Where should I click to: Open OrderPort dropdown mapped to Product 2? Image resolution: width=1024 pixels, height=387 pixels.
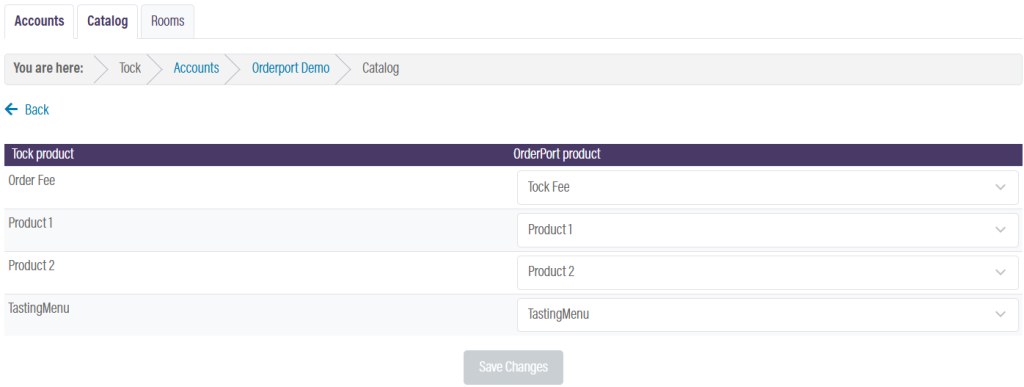[x=767, y=272]
